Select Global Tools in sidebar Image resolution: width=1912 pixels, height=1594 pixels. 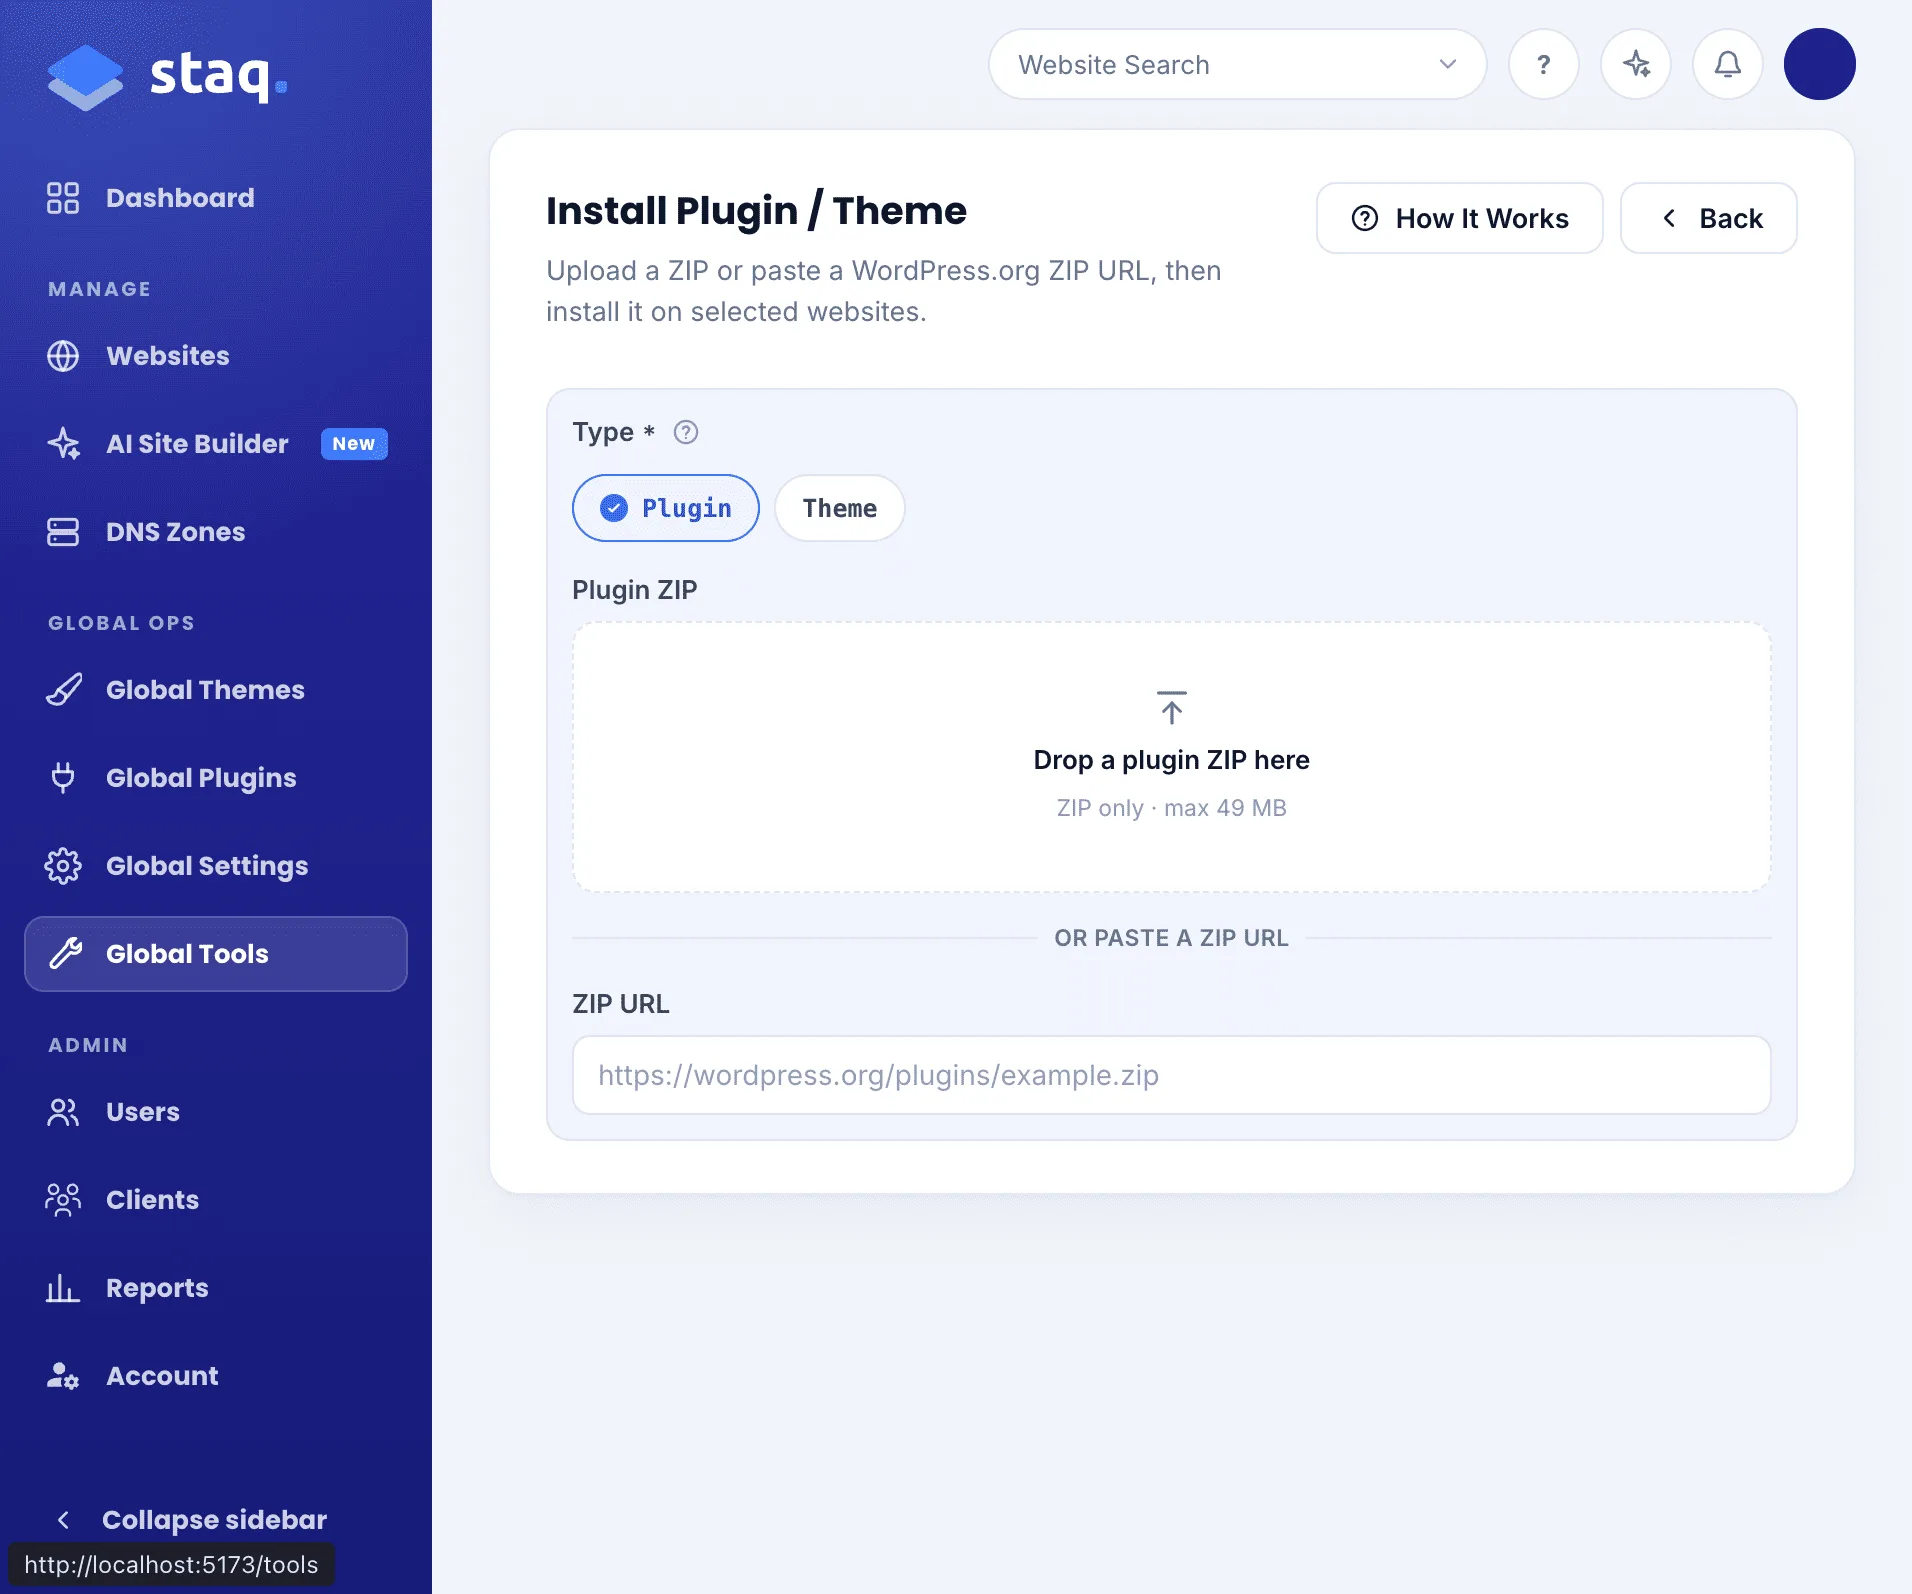pyautogui.click(x=216, y=954)
